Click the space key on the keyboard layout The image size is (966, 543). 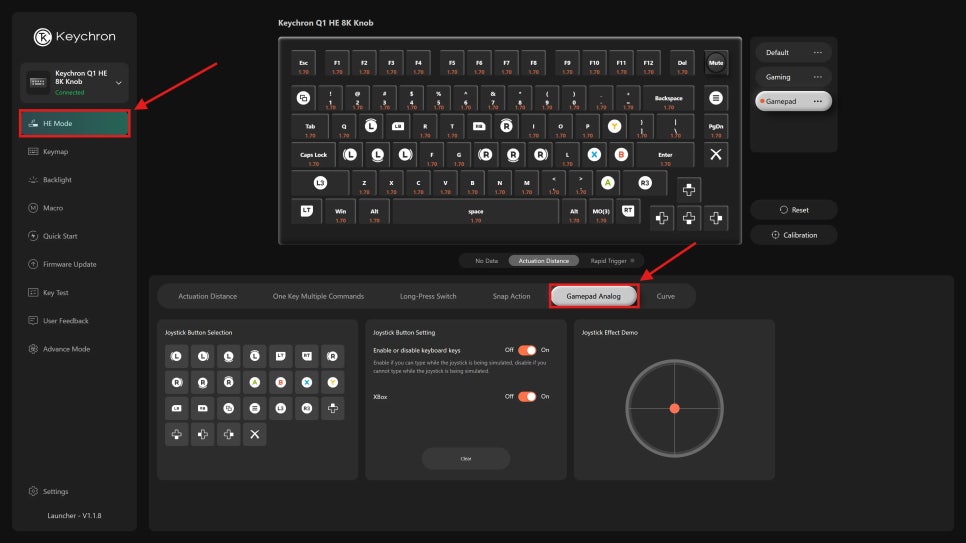[476, 211]
